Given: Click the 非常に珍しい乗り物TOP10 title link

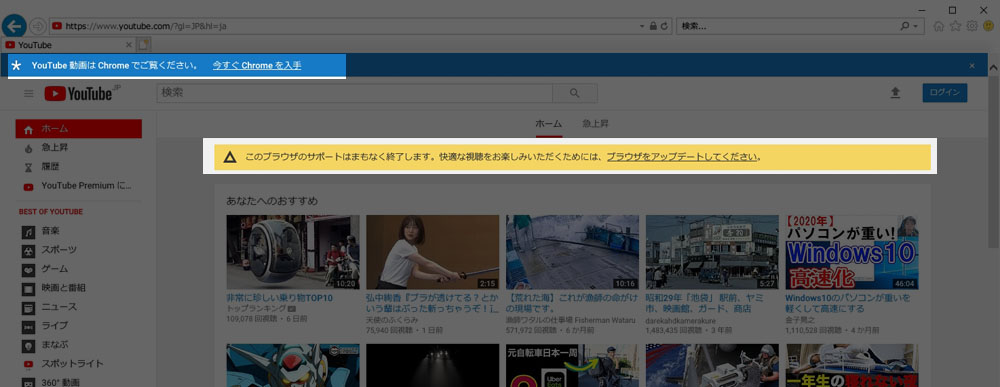Looking at the screenshot, I should (x=279, y=298).
